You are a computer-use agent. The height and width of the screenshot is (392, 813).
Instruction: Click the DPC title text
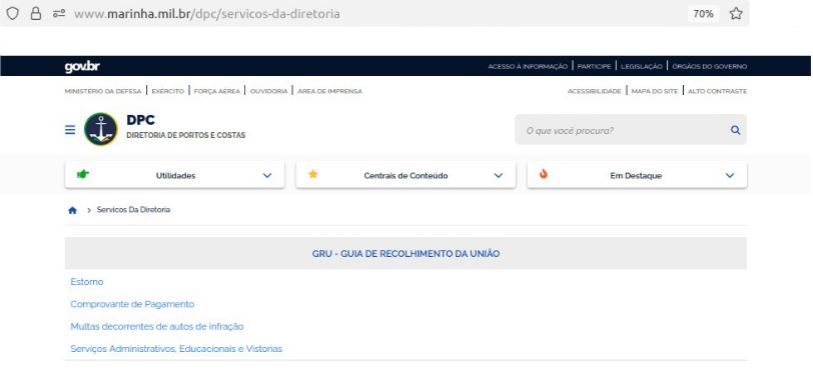pyautogui.click(x=141, y=120)
